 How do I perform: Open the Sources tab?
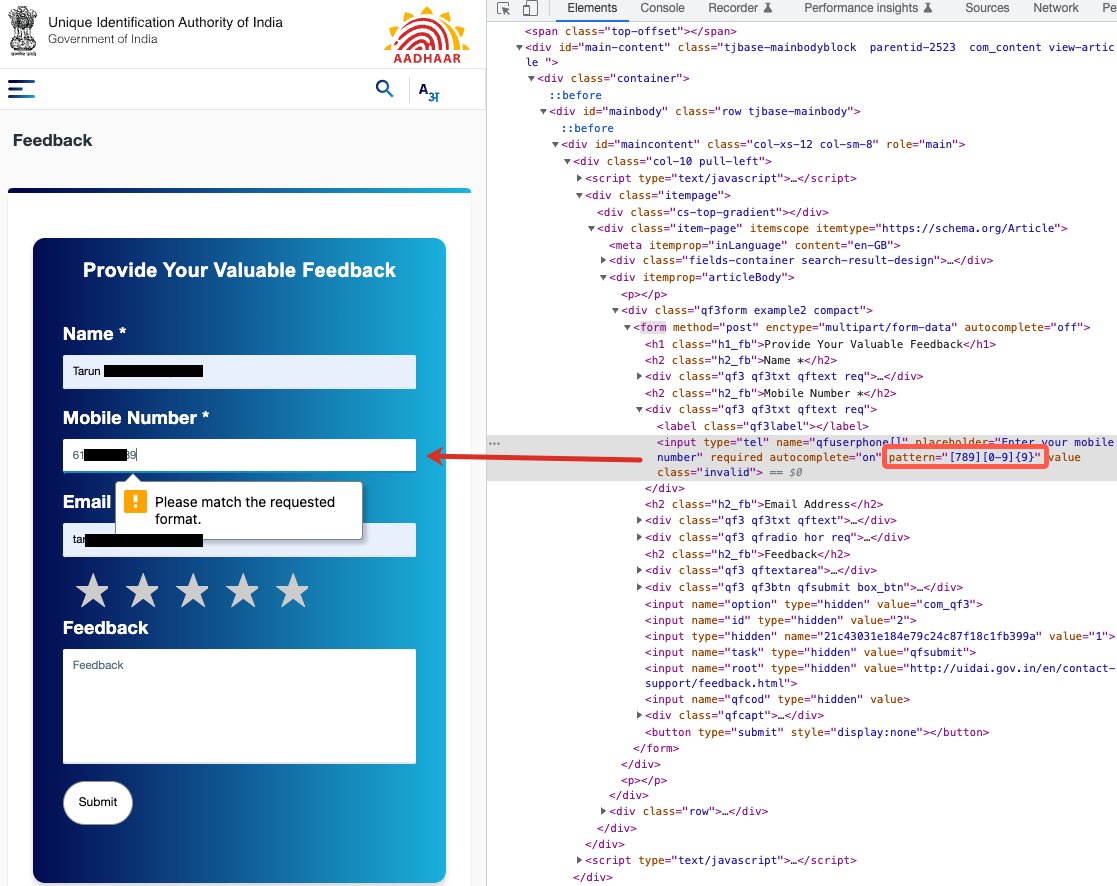click(x=987, y=8)
